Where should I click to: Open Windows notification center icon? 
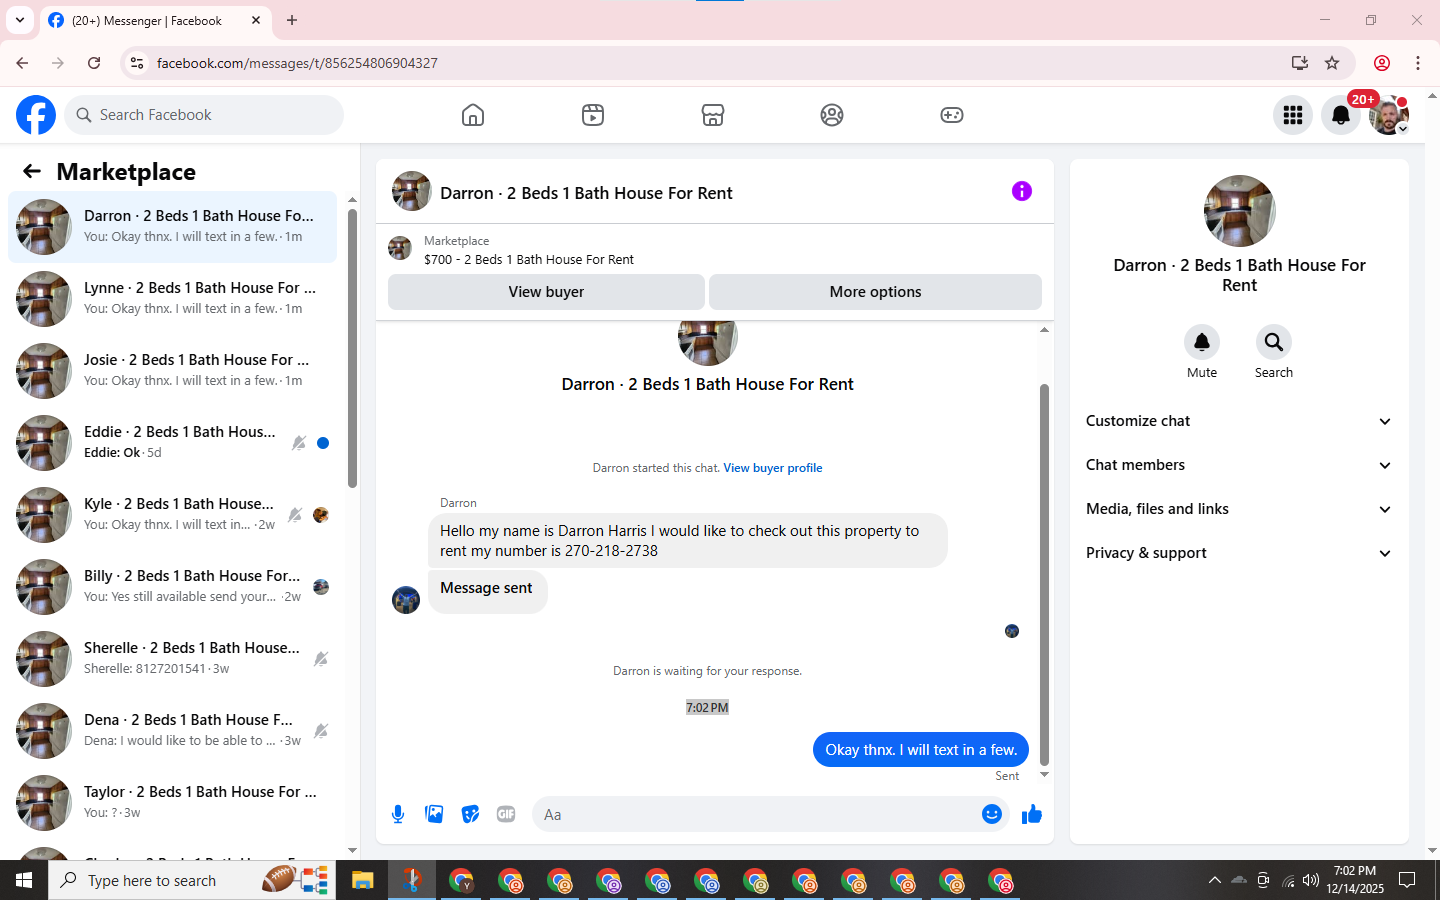1407,880
